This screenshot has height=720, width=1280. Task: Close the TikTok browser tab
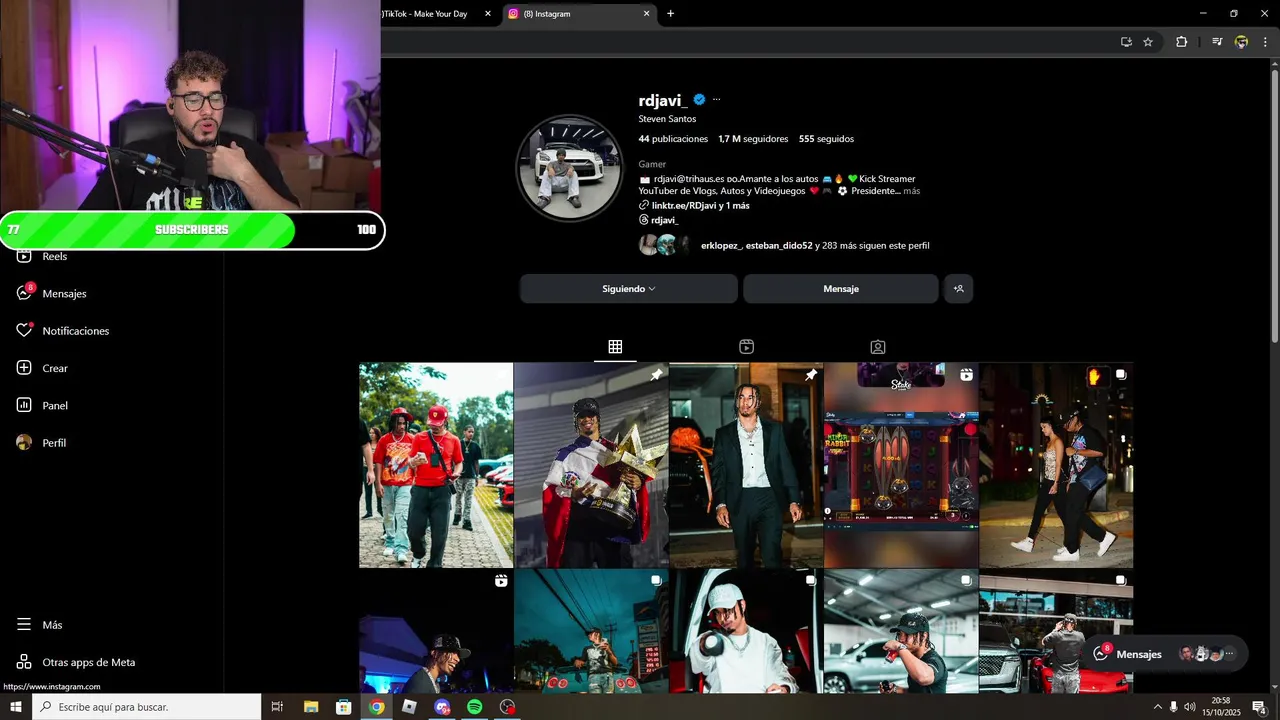[x=488, y=14]
